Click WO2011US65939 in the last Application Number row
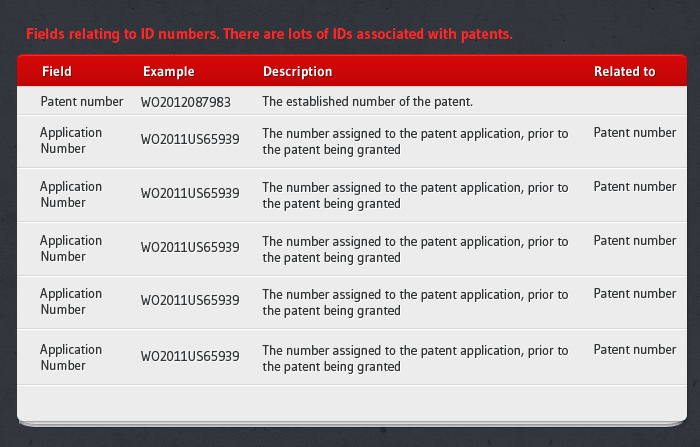This screenshot has height=447, width=700. (x=190, y=357)
